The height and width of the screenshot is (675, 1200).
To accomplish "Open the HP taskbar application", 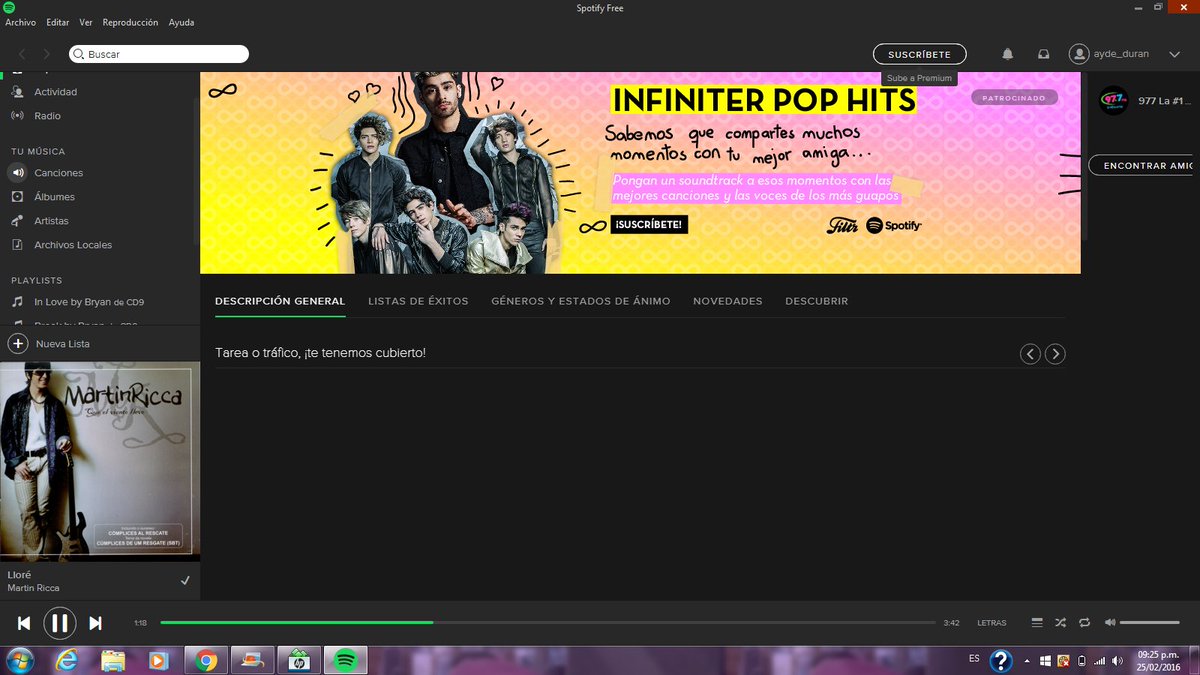I will tap(299, 660).
